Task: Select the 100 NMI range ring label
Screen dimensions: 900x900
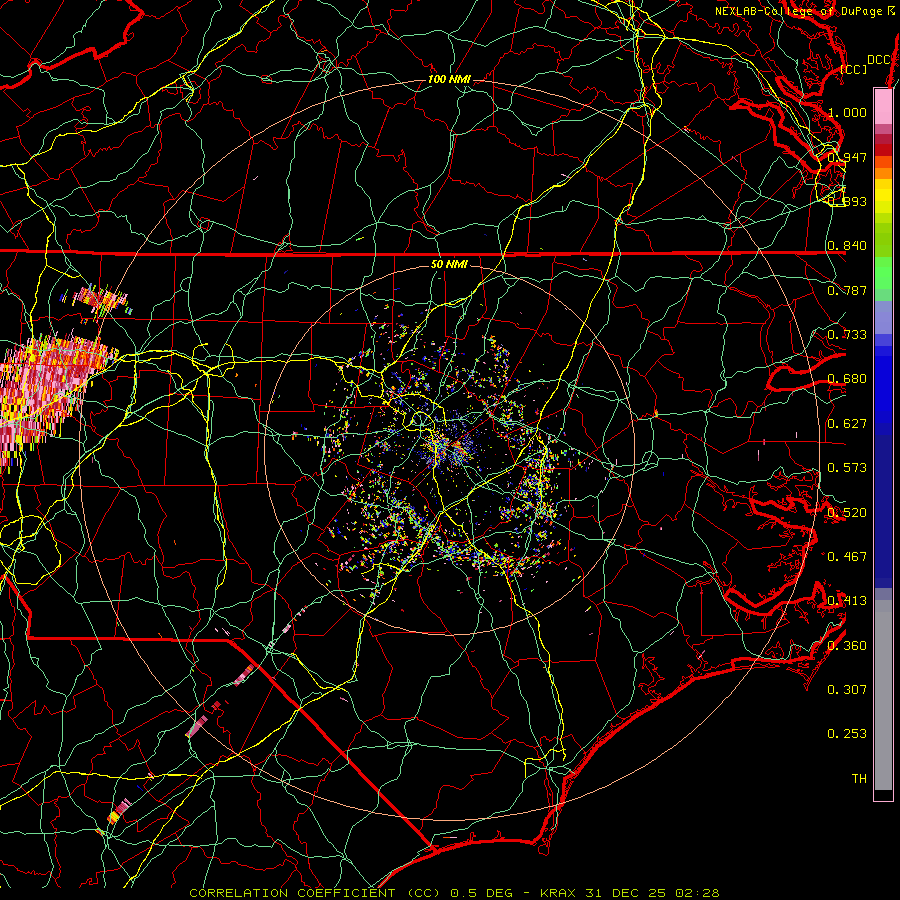Action: point(449,79)
